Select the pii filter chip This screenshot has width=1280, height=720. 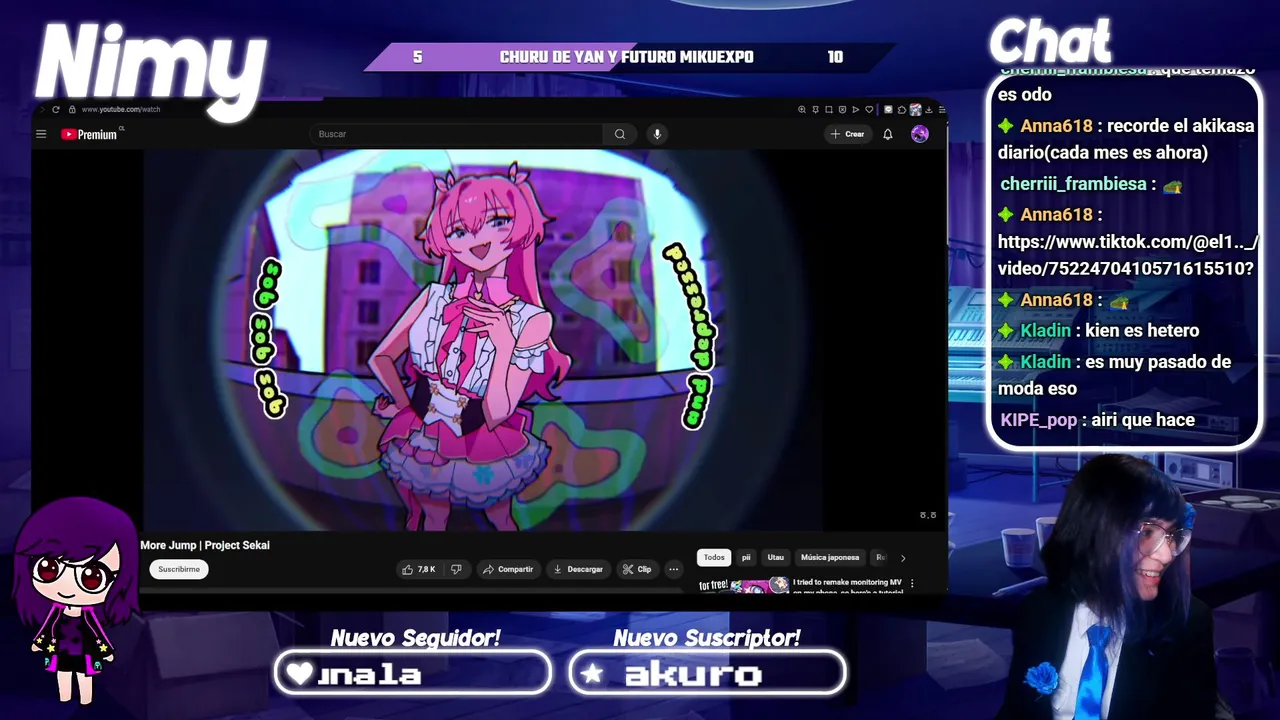click(746, 557)
